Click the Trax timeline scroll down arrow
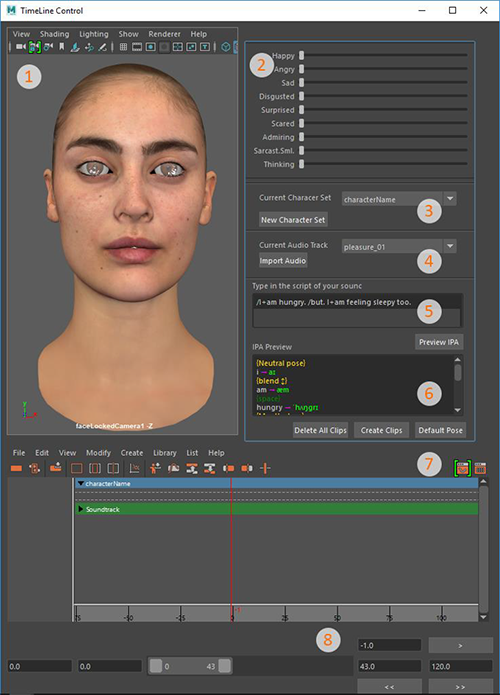 484,617
